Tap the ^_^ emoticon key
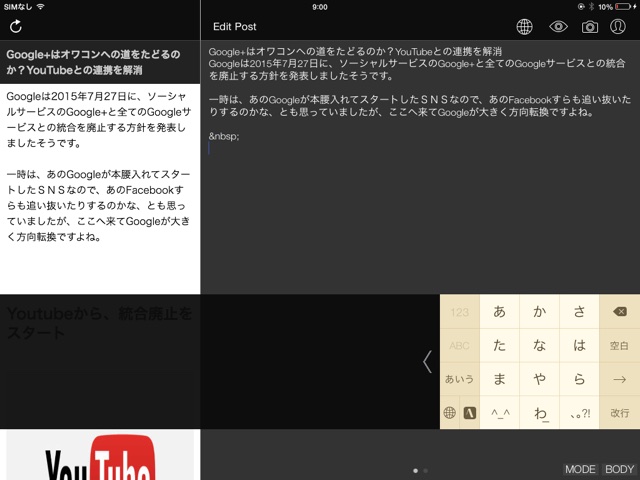This screenshot has height=480, width=640. (499, 413)
